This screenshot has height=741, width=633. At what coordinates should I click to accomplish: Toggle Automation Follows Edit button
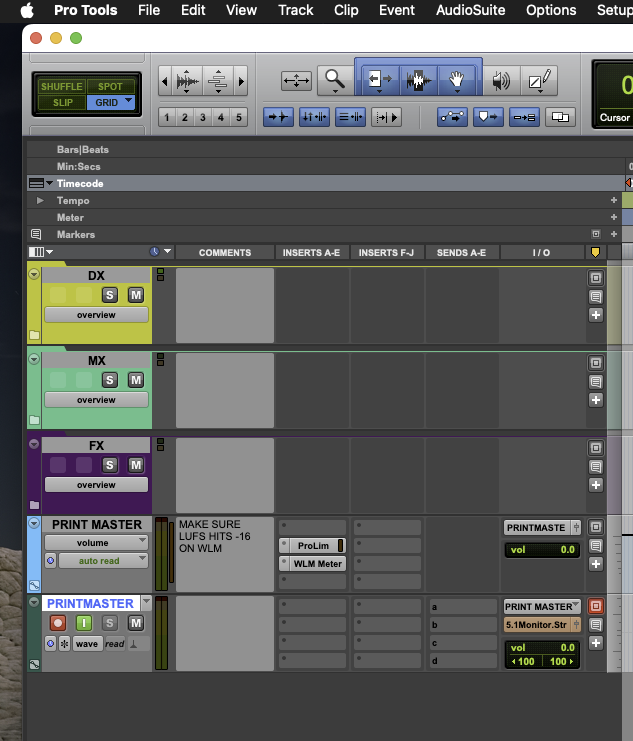(452, 117)
